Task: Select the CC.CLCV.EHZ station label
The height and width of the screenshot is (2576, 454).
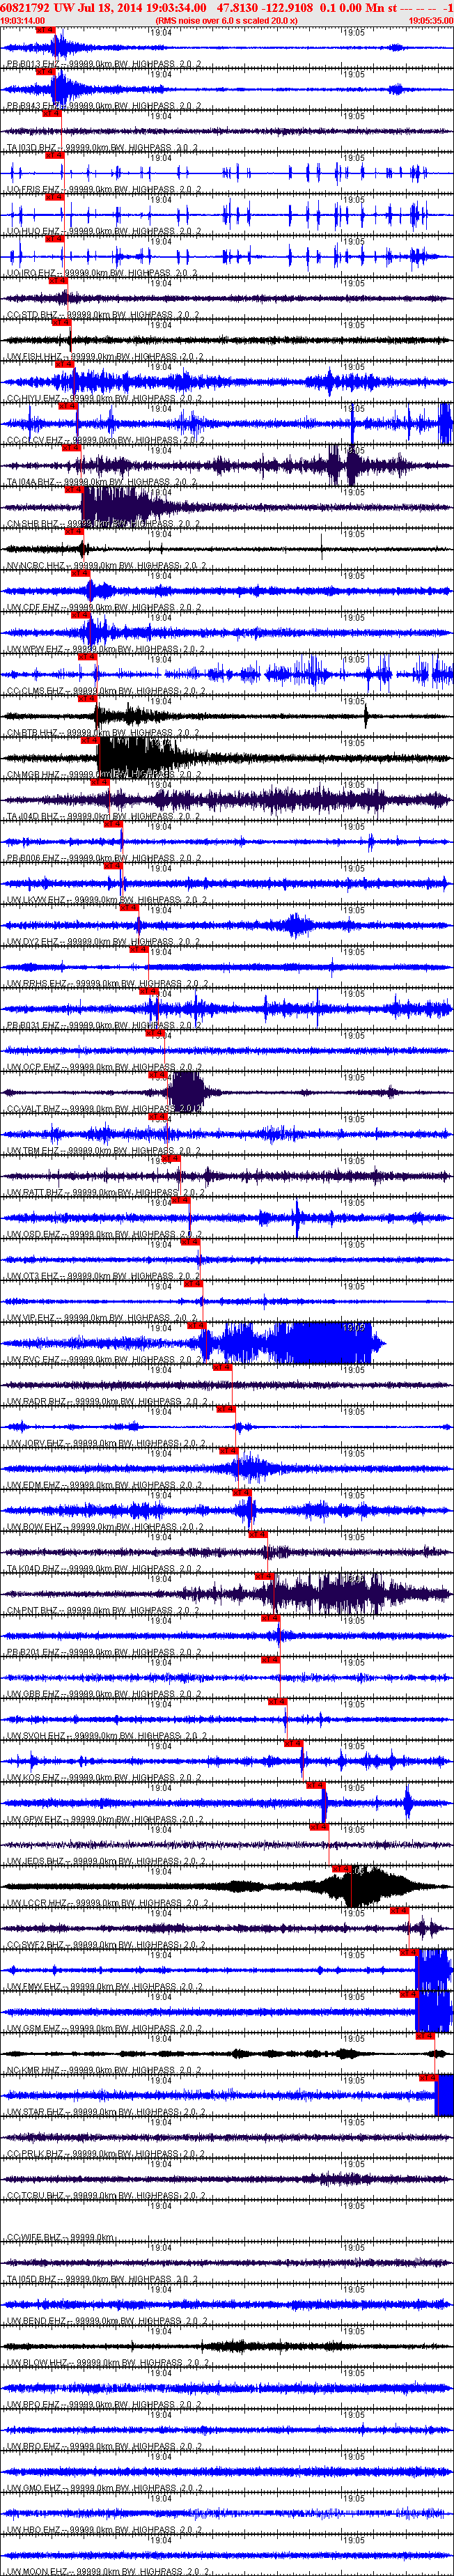Action: [105, 440]
